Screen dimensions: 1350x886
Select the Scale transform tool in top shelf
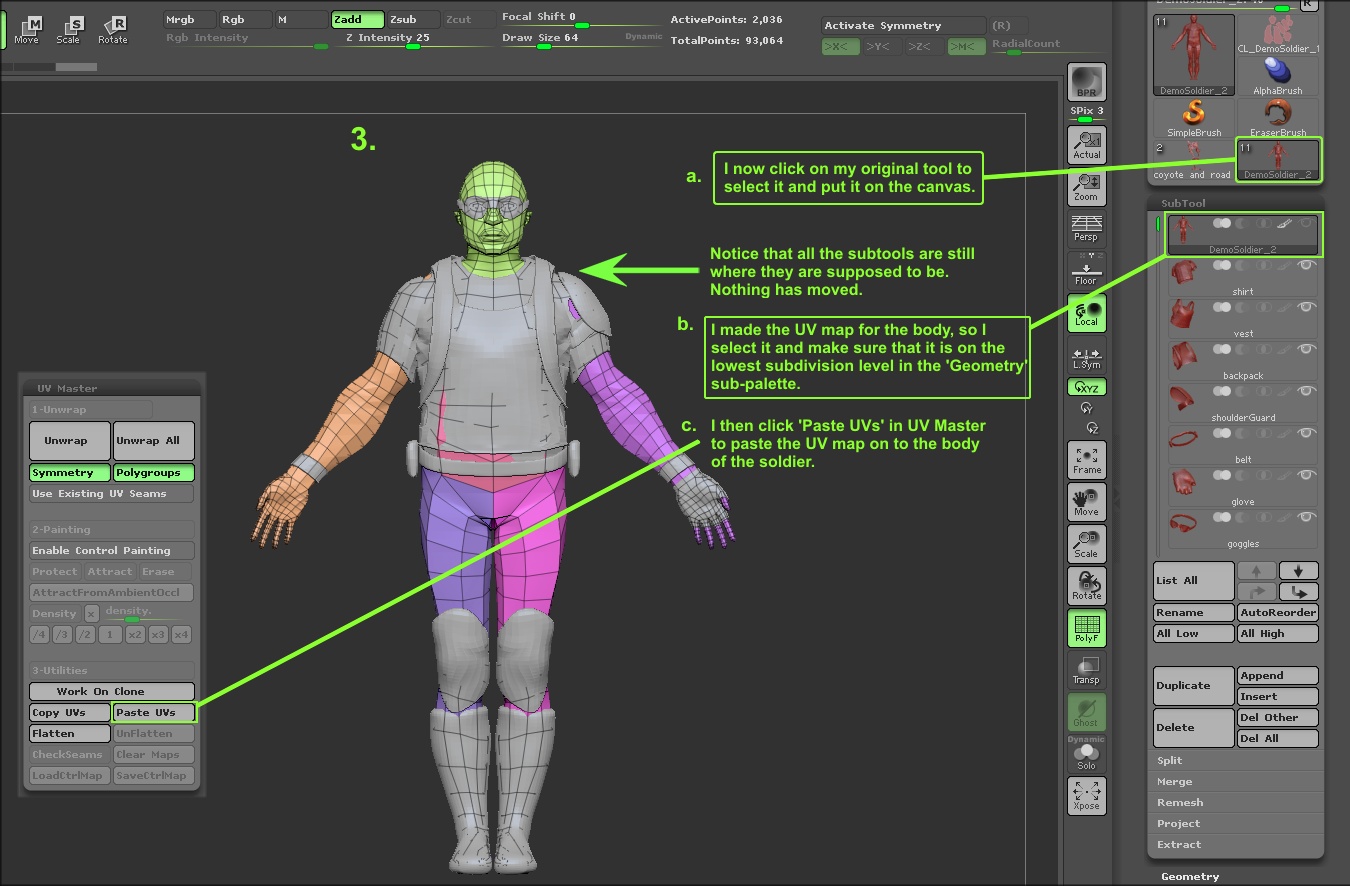click(x=68, y=29)
